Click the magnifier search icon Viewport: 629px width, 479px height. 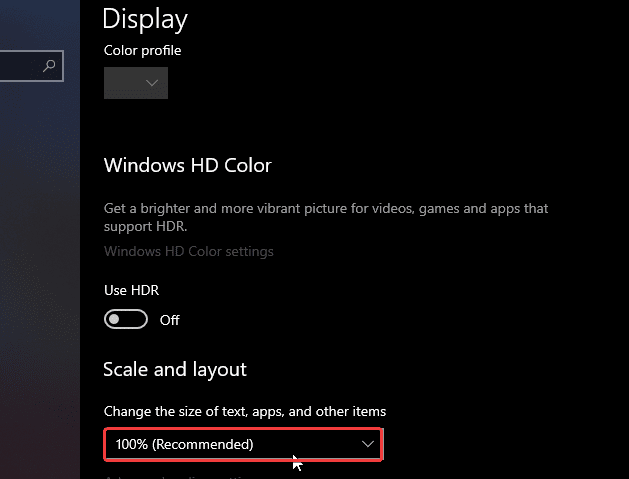pyautogui.click(x=49, y=65)
